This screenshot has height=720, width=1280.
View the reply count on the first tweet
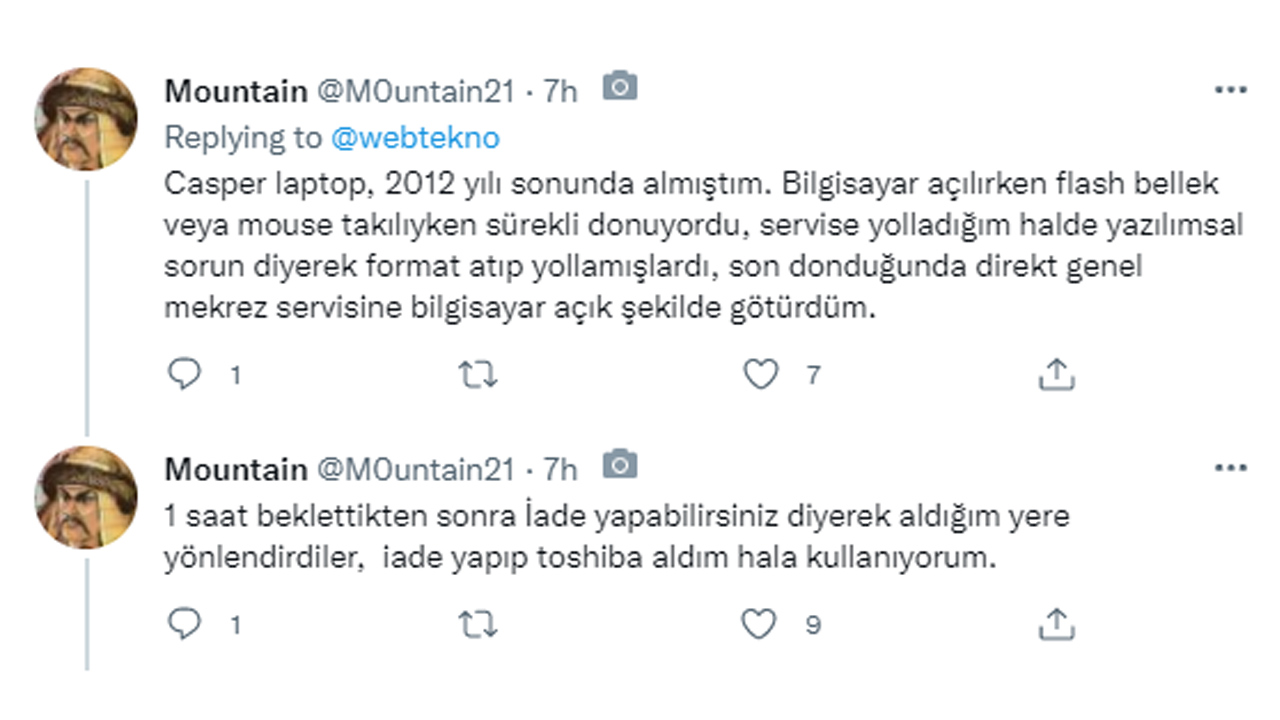[x=235, y=375]
